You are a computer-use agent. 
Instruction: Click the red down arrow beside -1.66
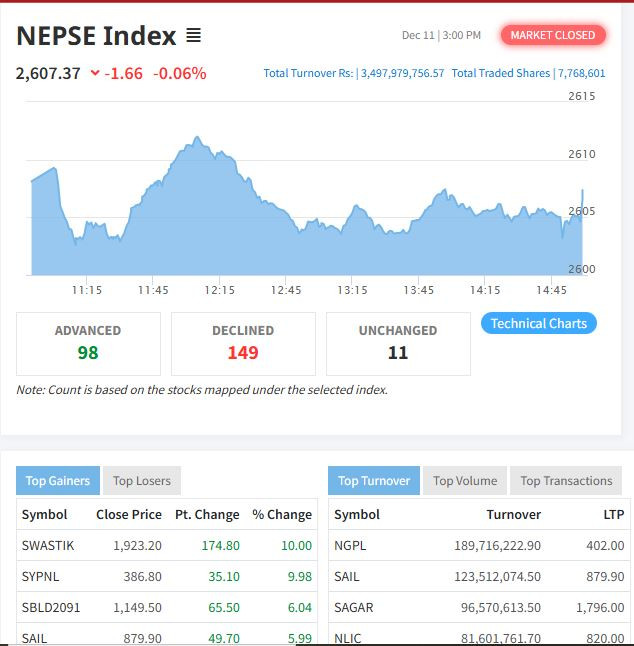pyautogui.click(x=95, y=73)
